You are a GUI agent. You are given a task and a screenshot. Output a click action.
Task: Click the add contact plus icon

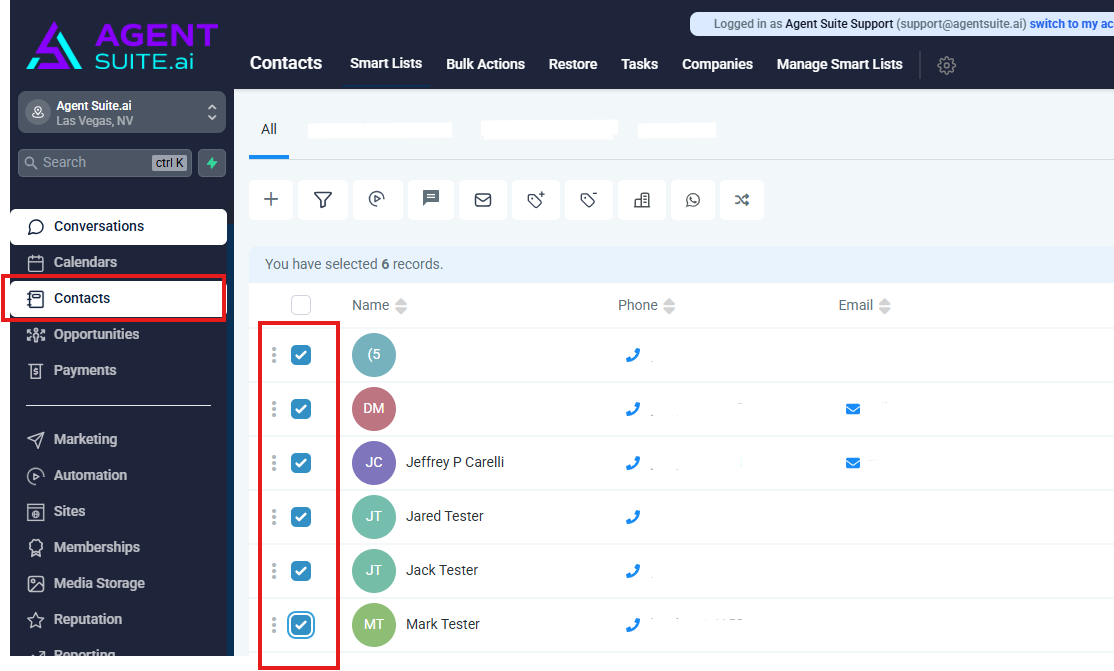click(271, 200)
